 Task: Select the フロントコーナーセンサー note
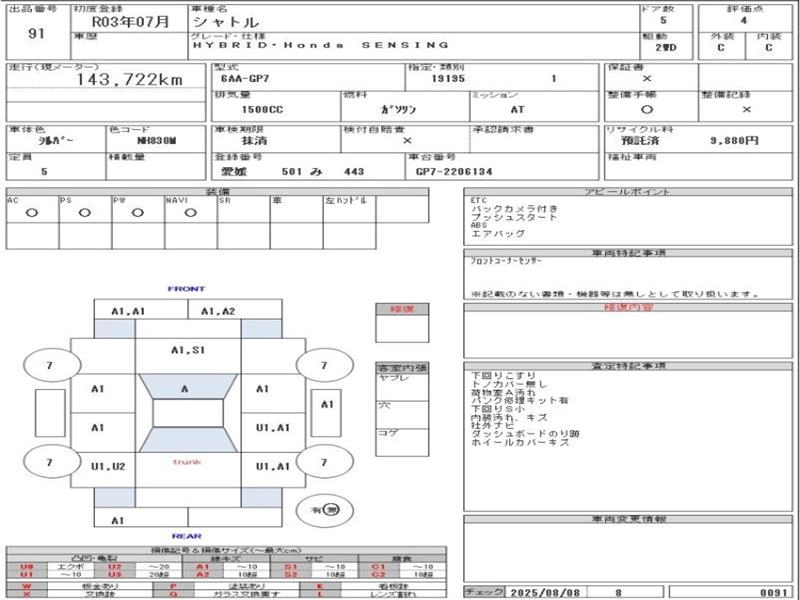click(506, 261)
